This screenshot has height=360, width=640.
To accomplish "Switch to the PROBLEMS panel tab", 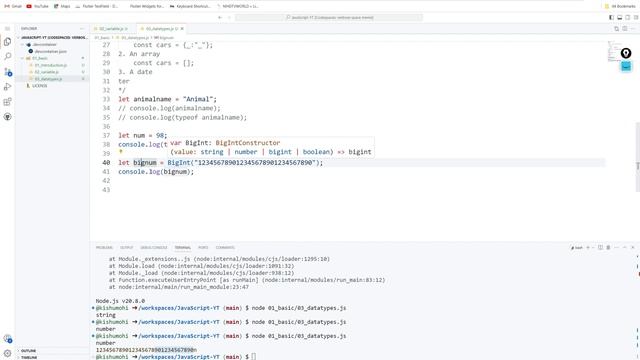I will pyautogui.click(x=104, y=248).
